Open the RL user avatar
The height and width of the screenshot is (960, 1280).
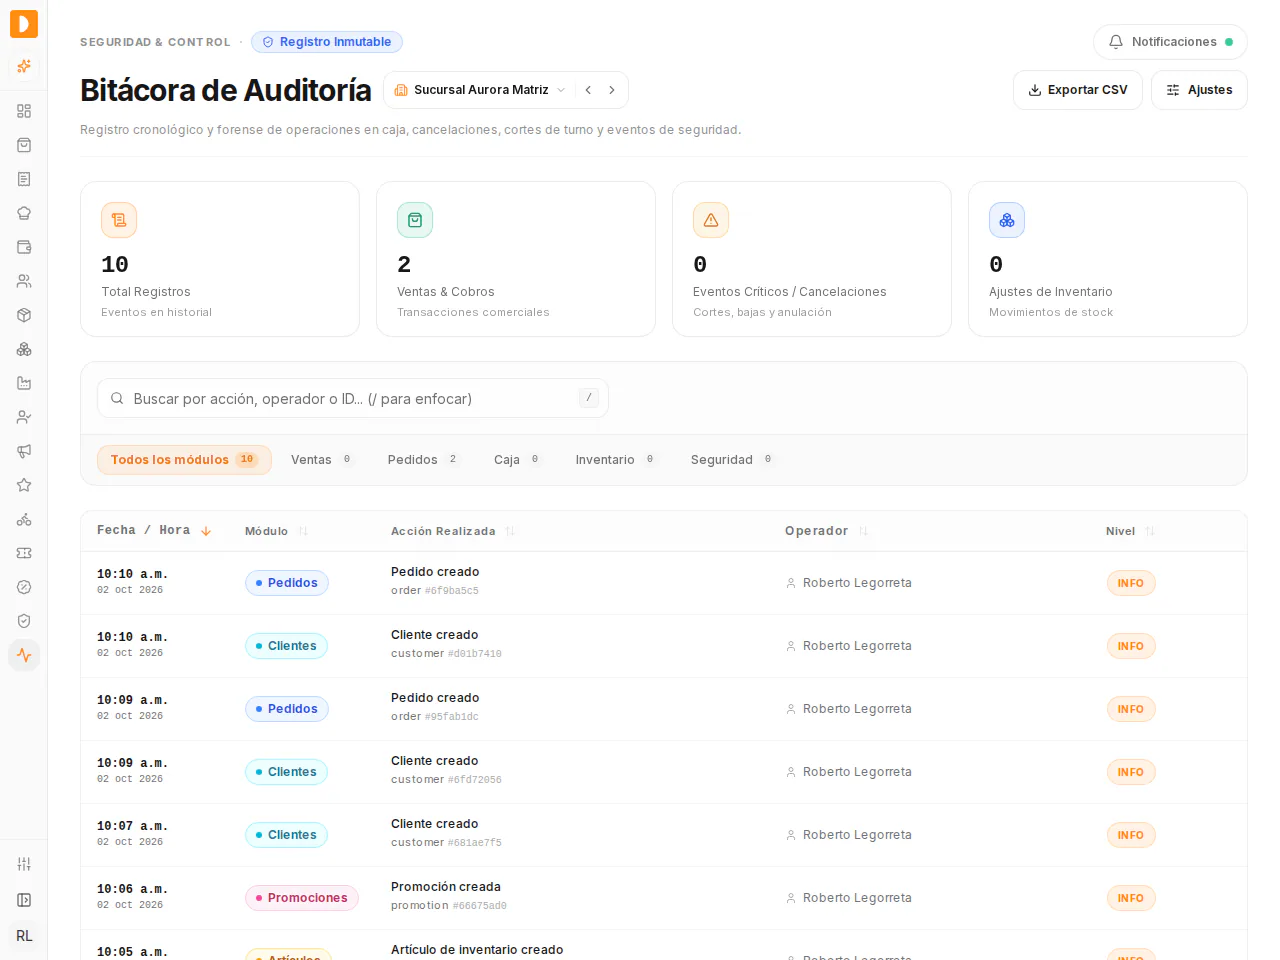click(24, 936)
